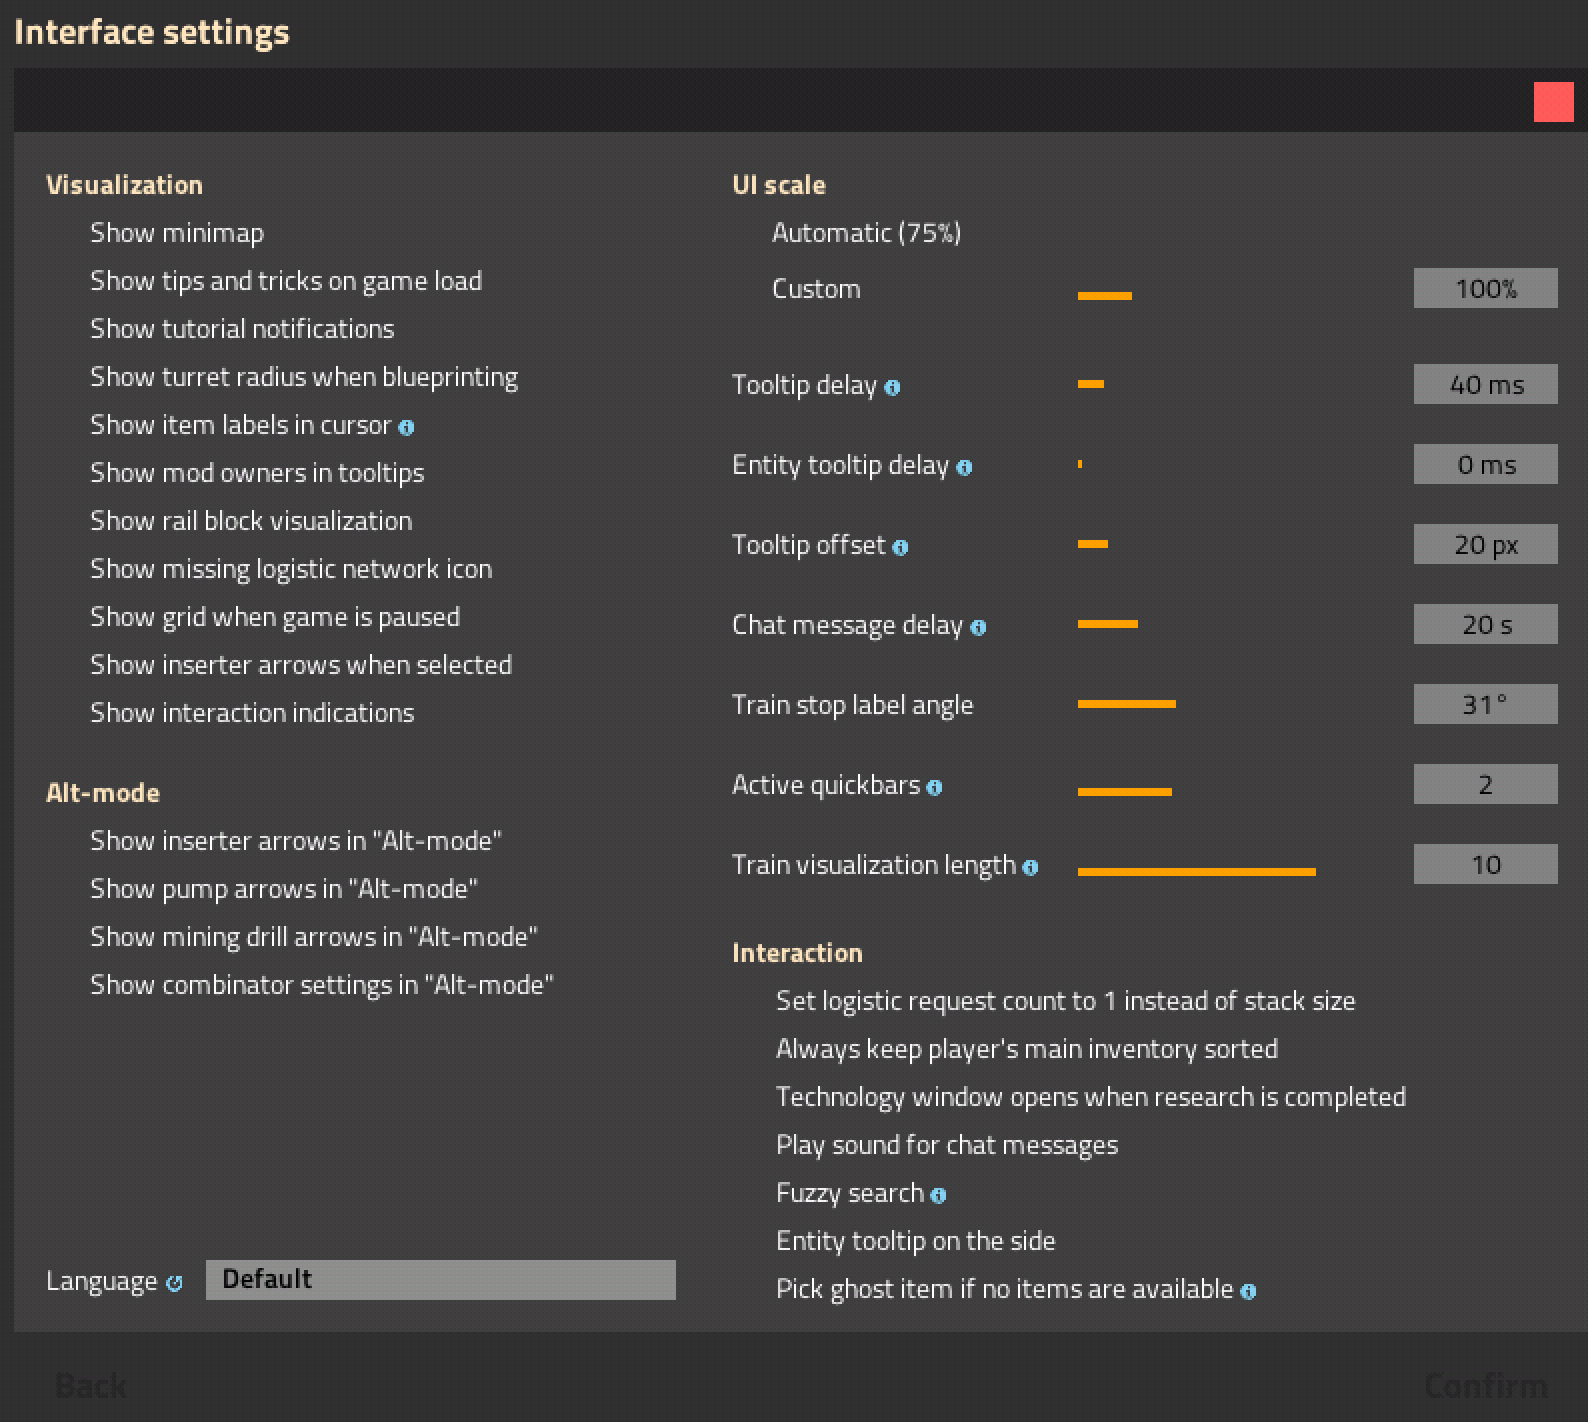
Task: Toggle Play sound for chat messages
Action: pos(947,1145)
